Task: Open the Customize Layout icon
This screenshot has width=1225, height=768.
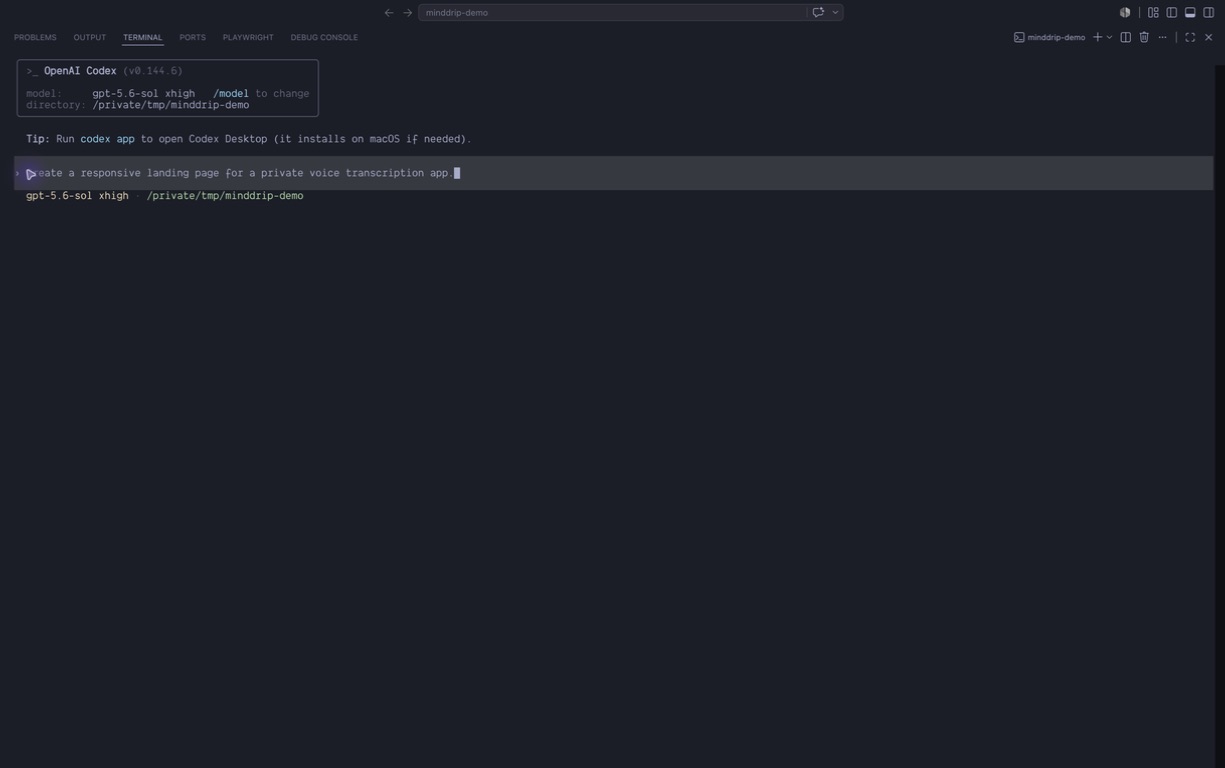Action: [x=1153, y=13]
